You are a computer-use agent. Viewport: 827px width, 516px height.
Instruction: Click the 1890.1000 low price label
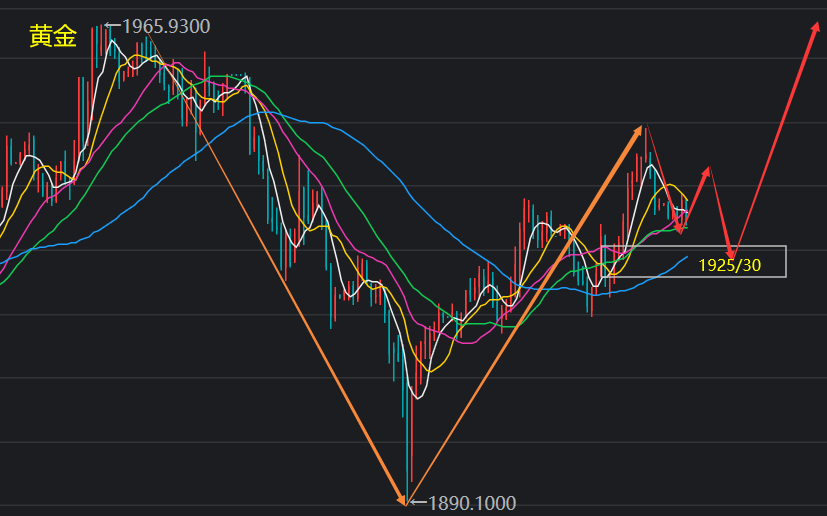pyautogui.click(x=472, y=502)
